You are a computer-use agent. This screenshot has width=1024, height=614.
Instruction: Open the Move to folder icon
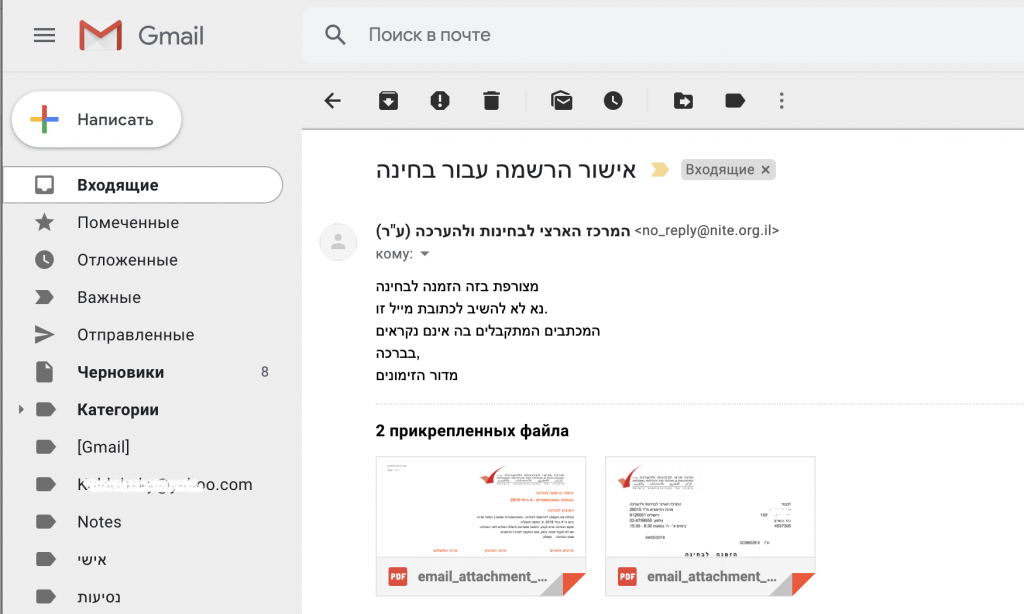(683, 100)
